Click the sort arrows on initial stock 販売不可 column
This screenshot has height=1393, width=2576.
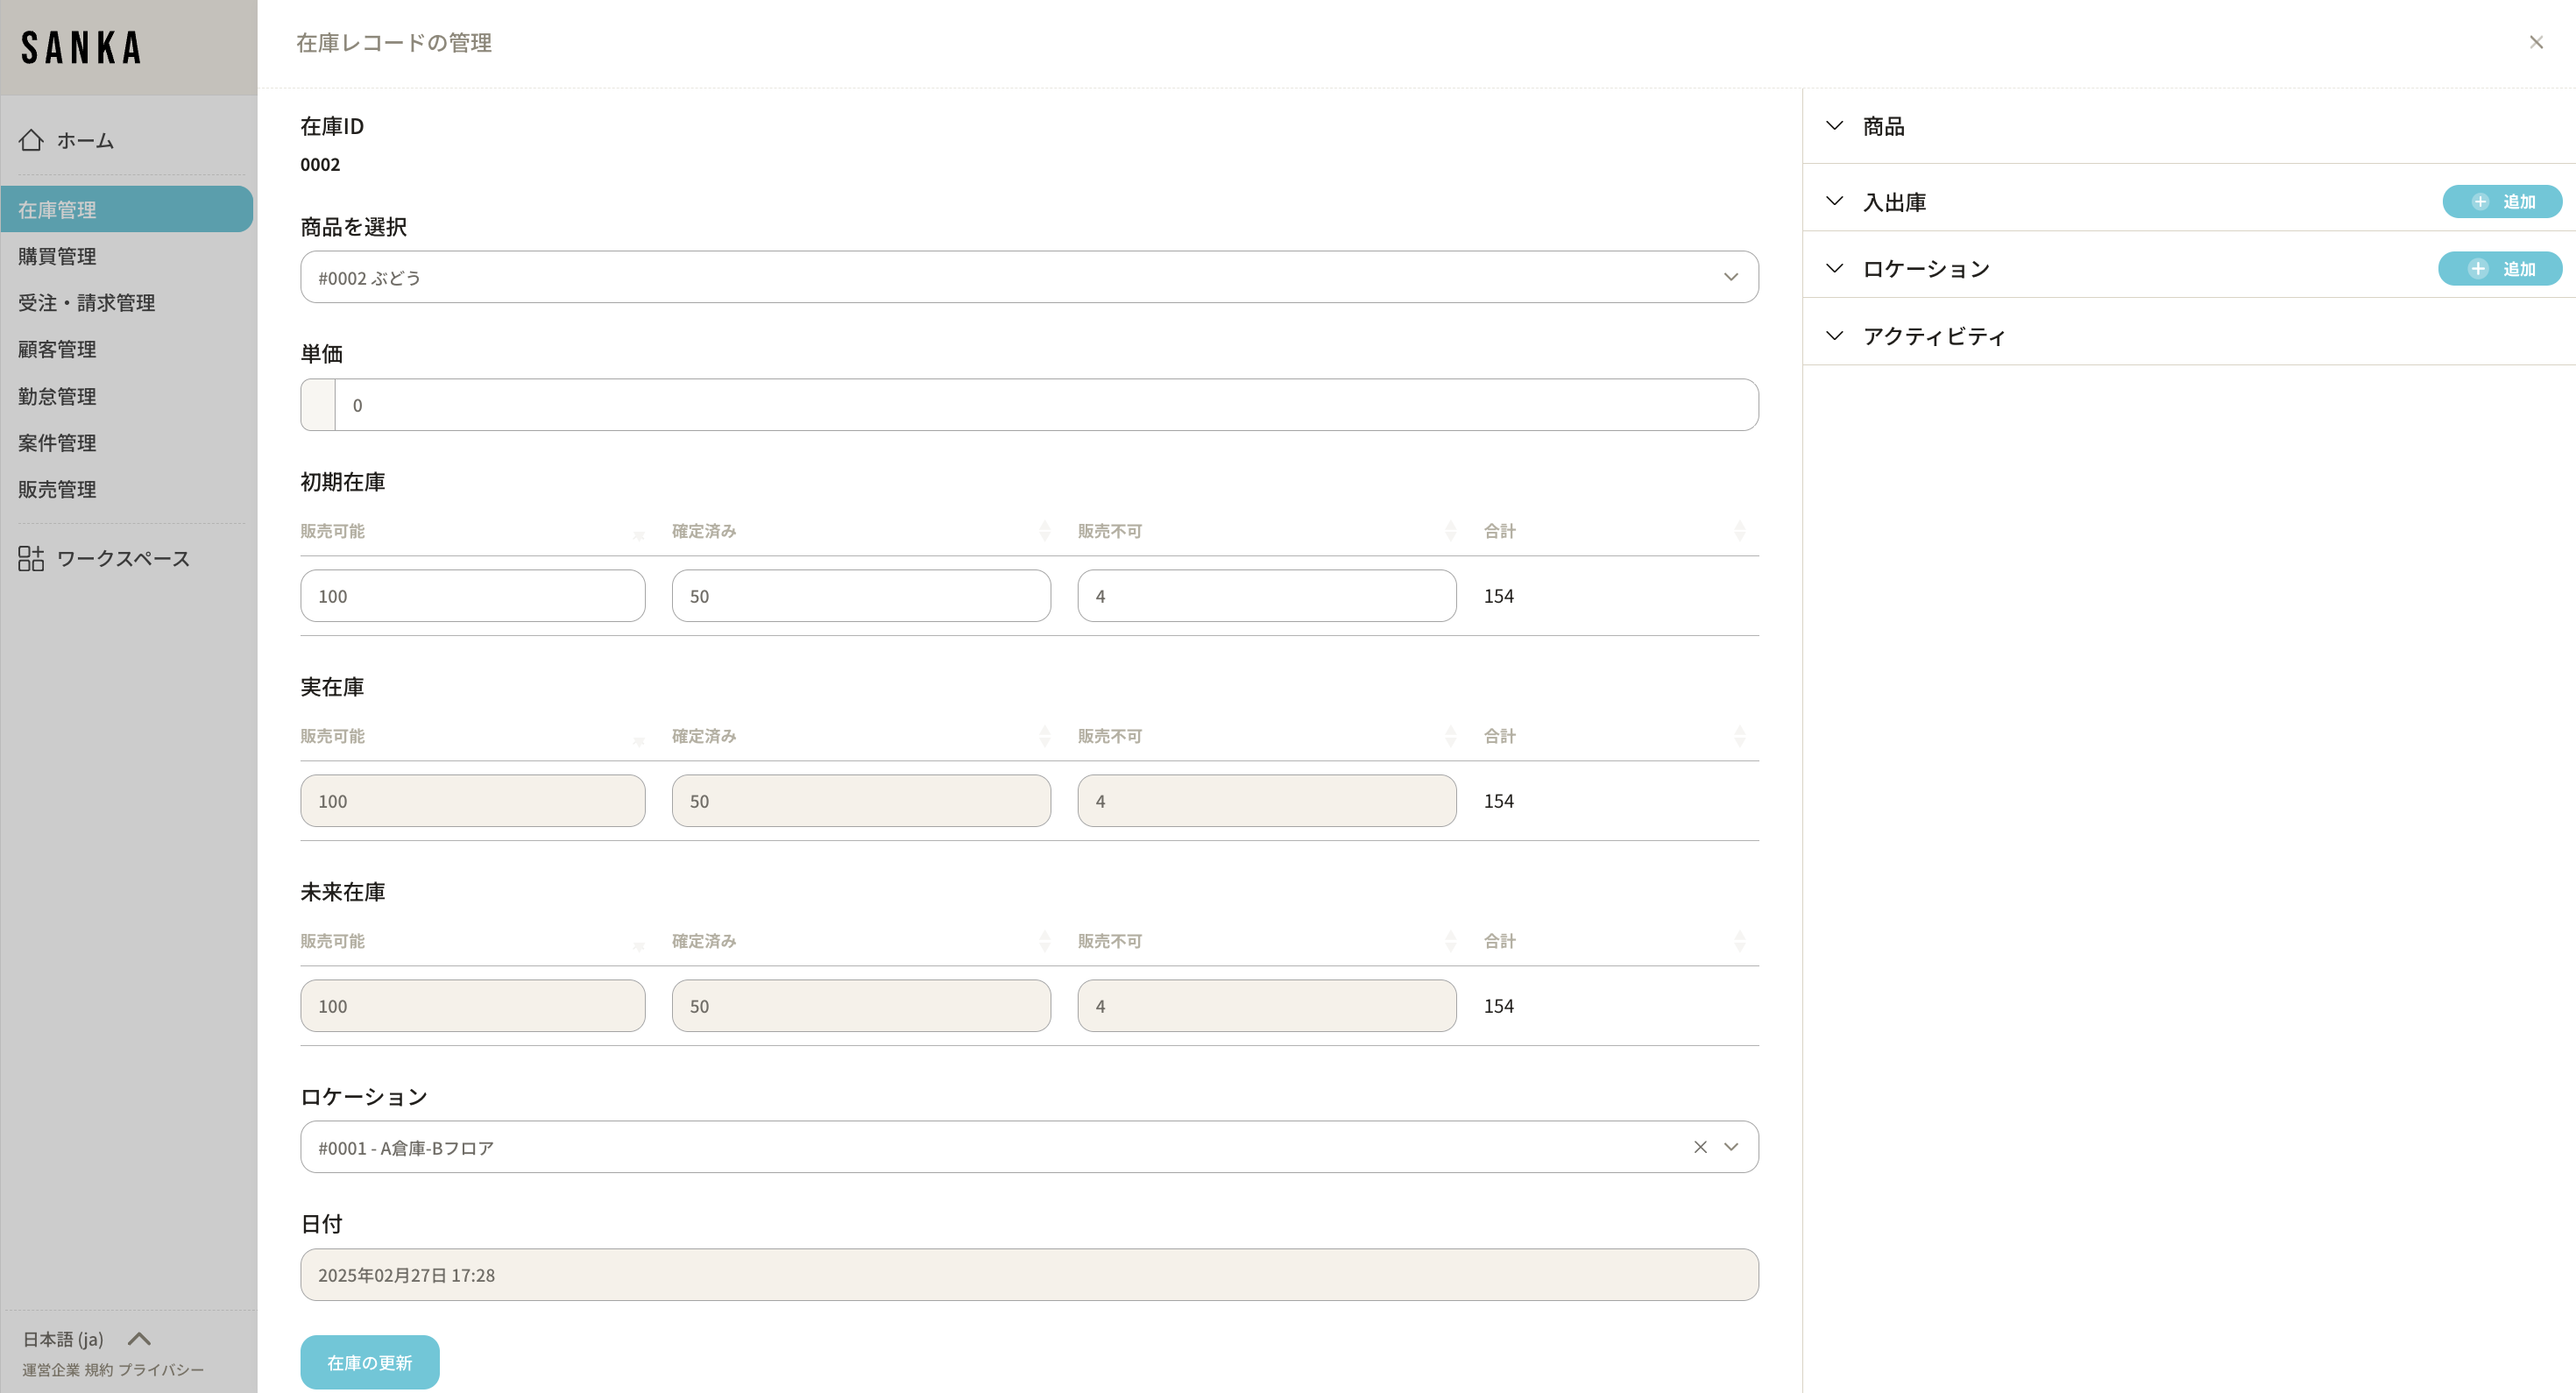pyautogui.click(x=1450, y=531)
